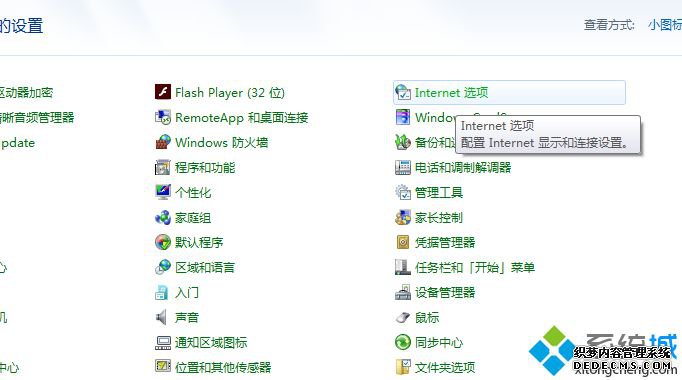Select the 驱动器加密 text entry

pyautogui.click(x=26, y=93)
